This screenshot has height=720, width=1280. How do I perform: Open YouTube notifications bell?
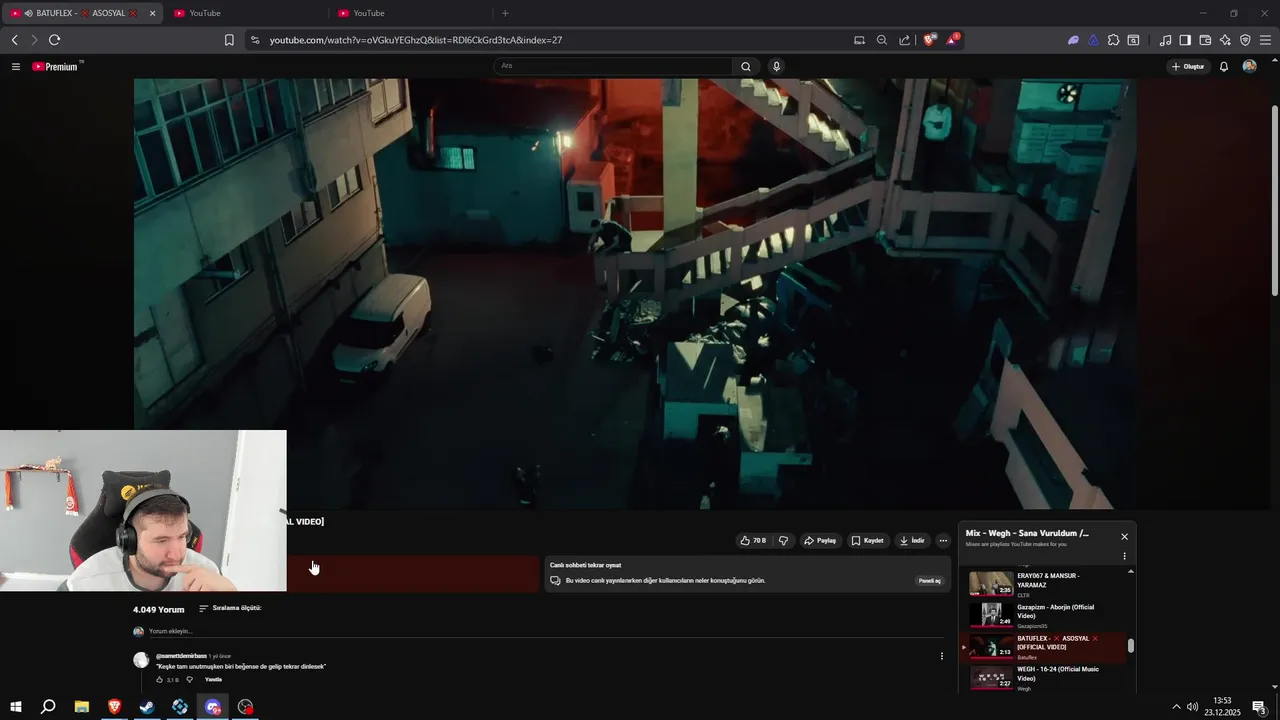tap(1223, 66)
